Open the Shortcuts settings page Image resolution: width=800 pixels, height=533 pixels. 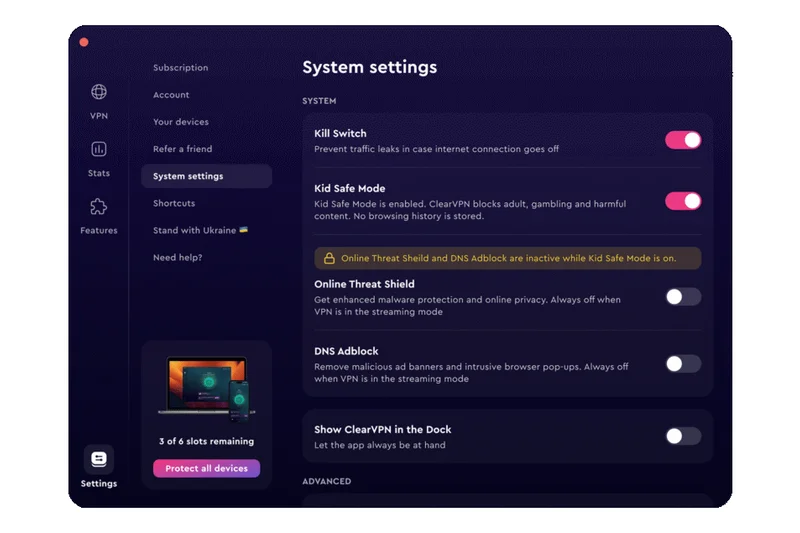point(174,203)
